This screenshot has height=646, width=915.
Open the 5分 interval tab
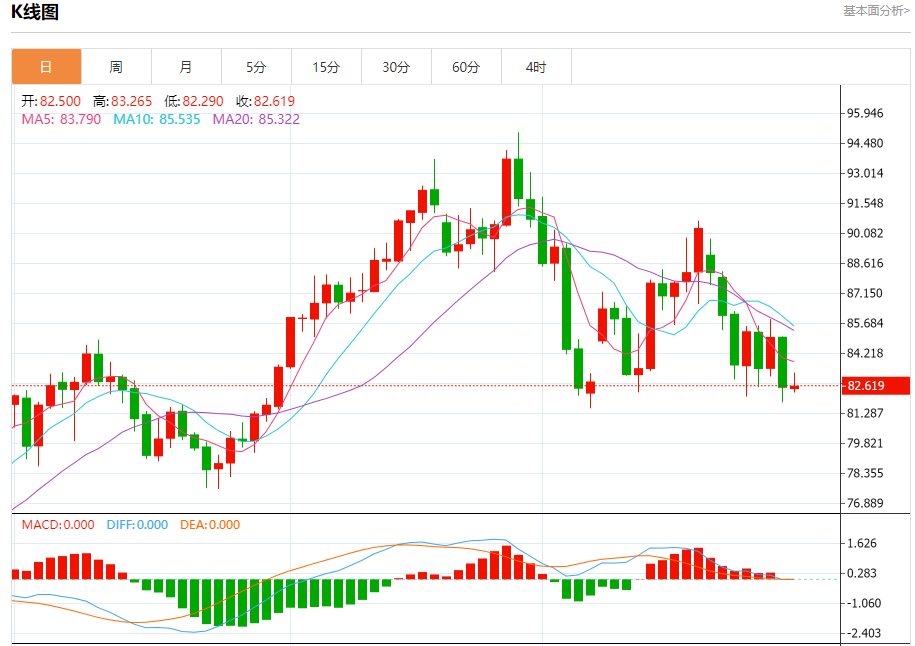[256, 67]
